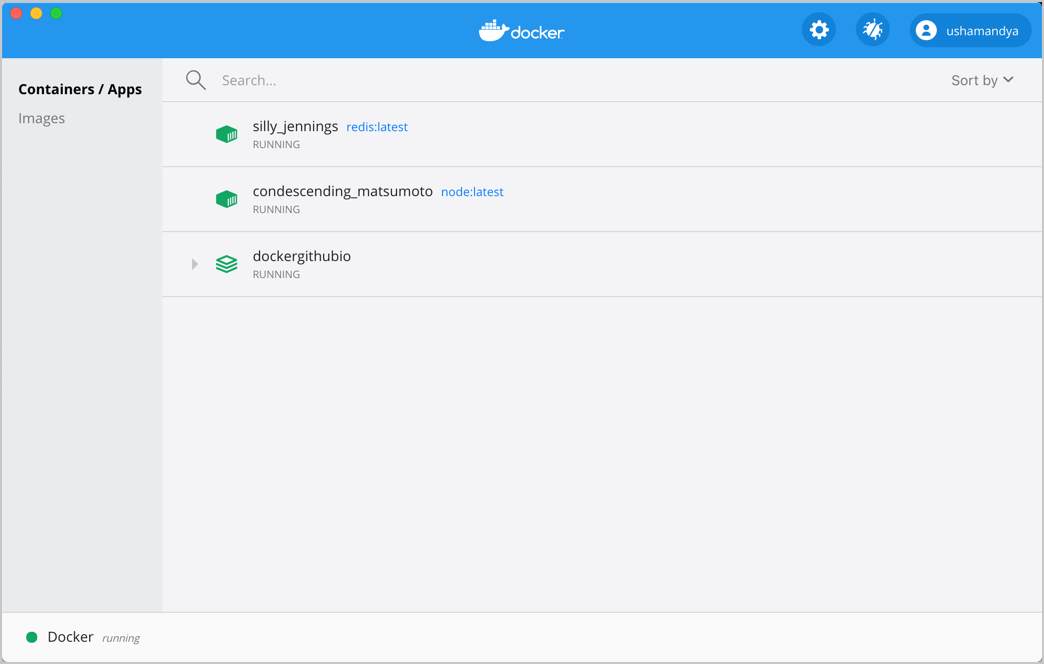Screen dimensions: 1044x664
Task: Open the Troubleshoot bug icon
Action: pos(872,29)
